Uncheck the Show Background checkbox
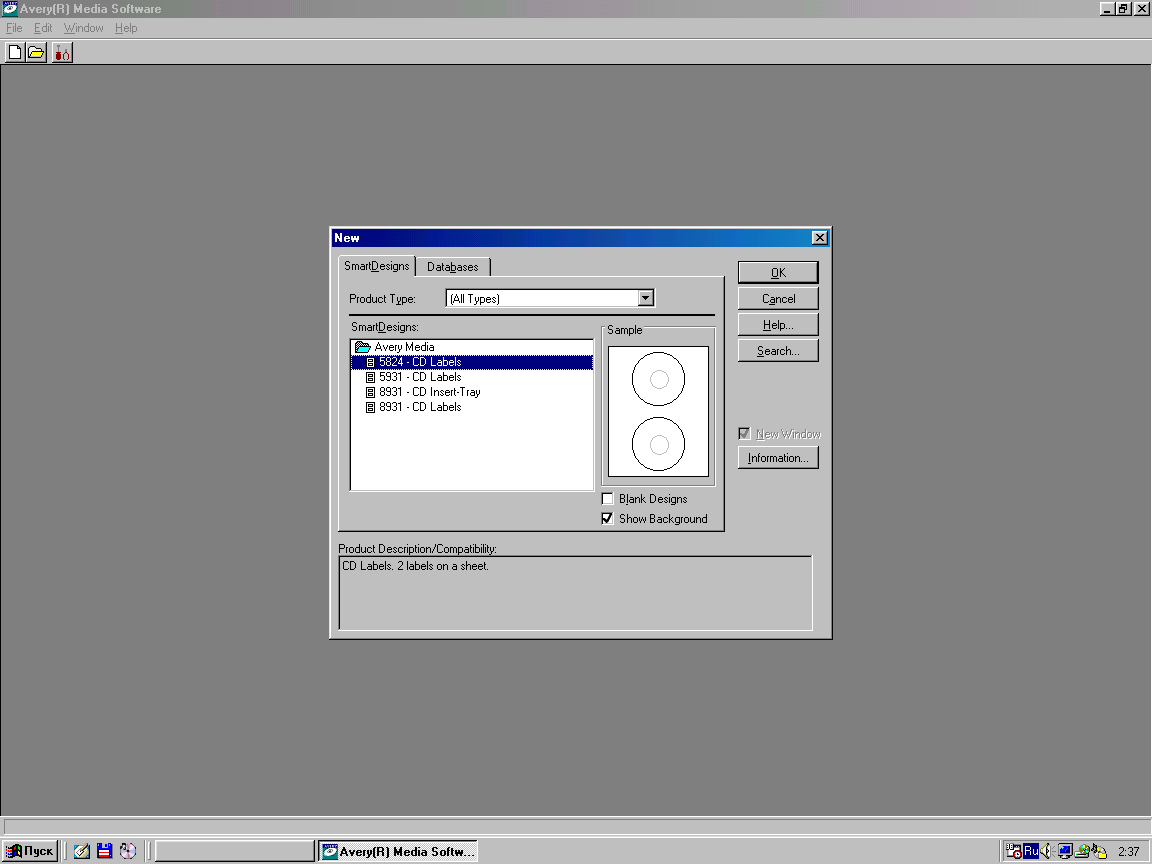 (608, 519)
